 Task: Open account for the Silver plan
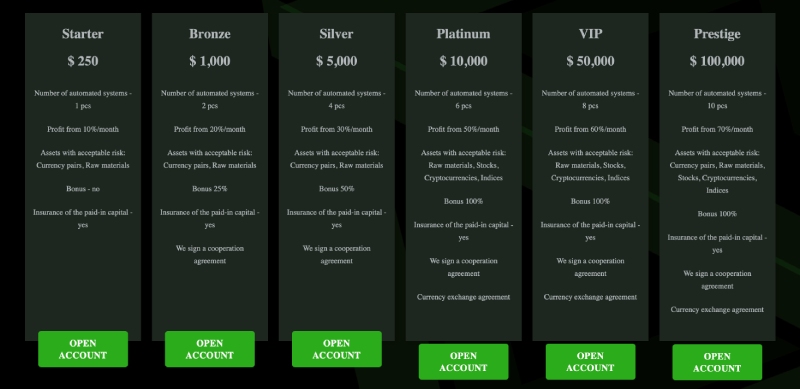(x=337, y=349)
